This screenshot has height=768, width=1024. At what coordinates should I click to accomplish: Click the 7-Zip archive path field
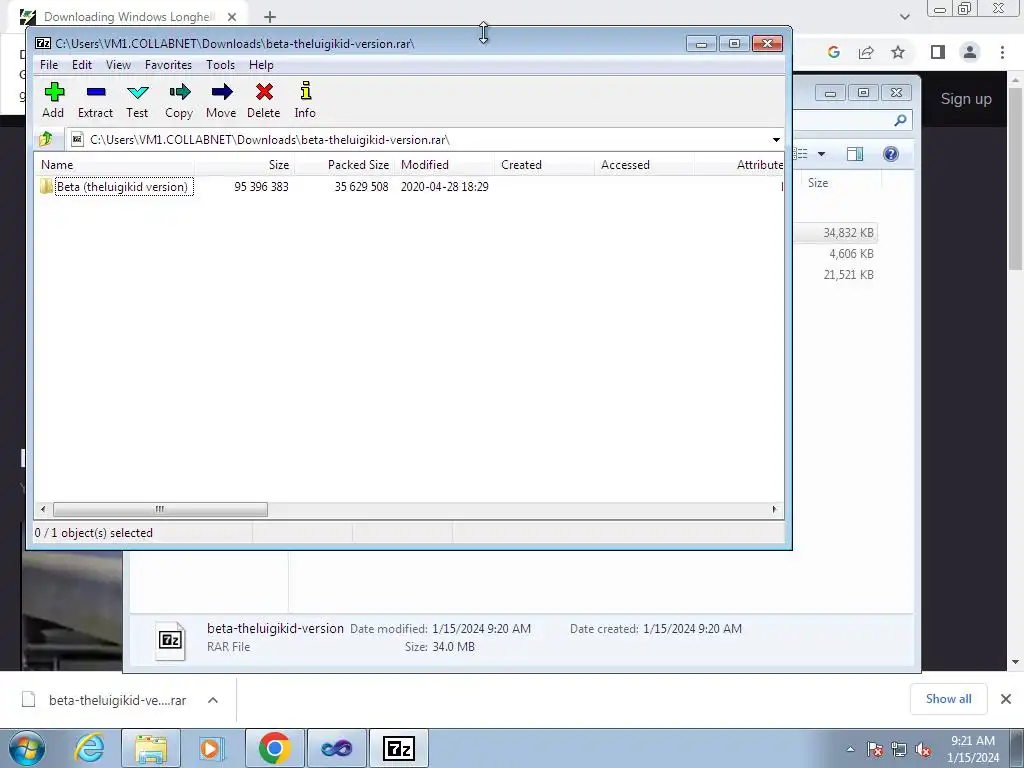coord(418,140)
